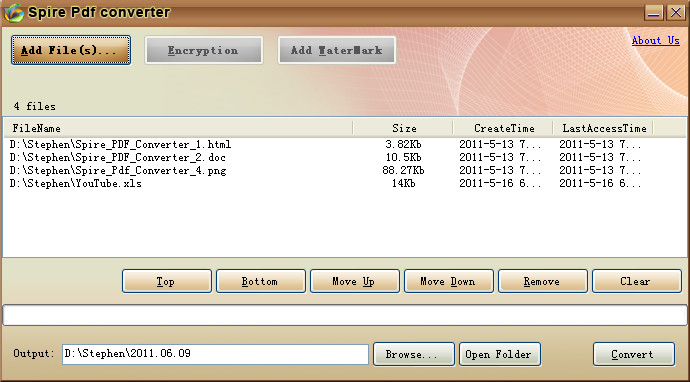Click the Spire Pdf converter app icon
690x382 pixels.
coord(13,13)
